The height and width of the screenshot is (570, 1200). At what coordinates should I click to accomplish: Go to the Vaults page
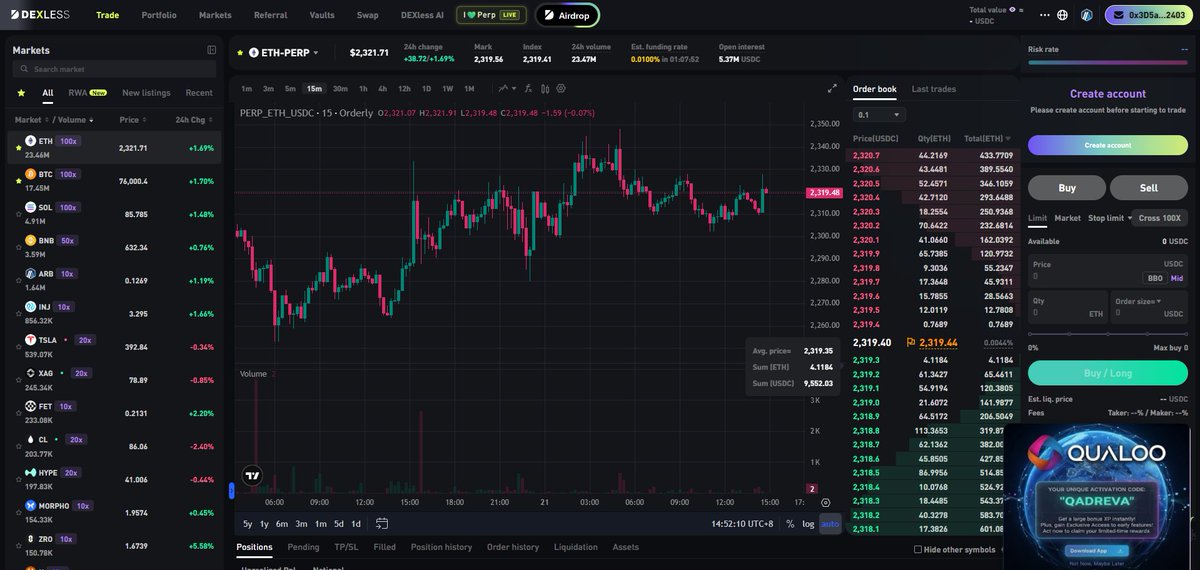pyautogui.click(x=322, y=15)
